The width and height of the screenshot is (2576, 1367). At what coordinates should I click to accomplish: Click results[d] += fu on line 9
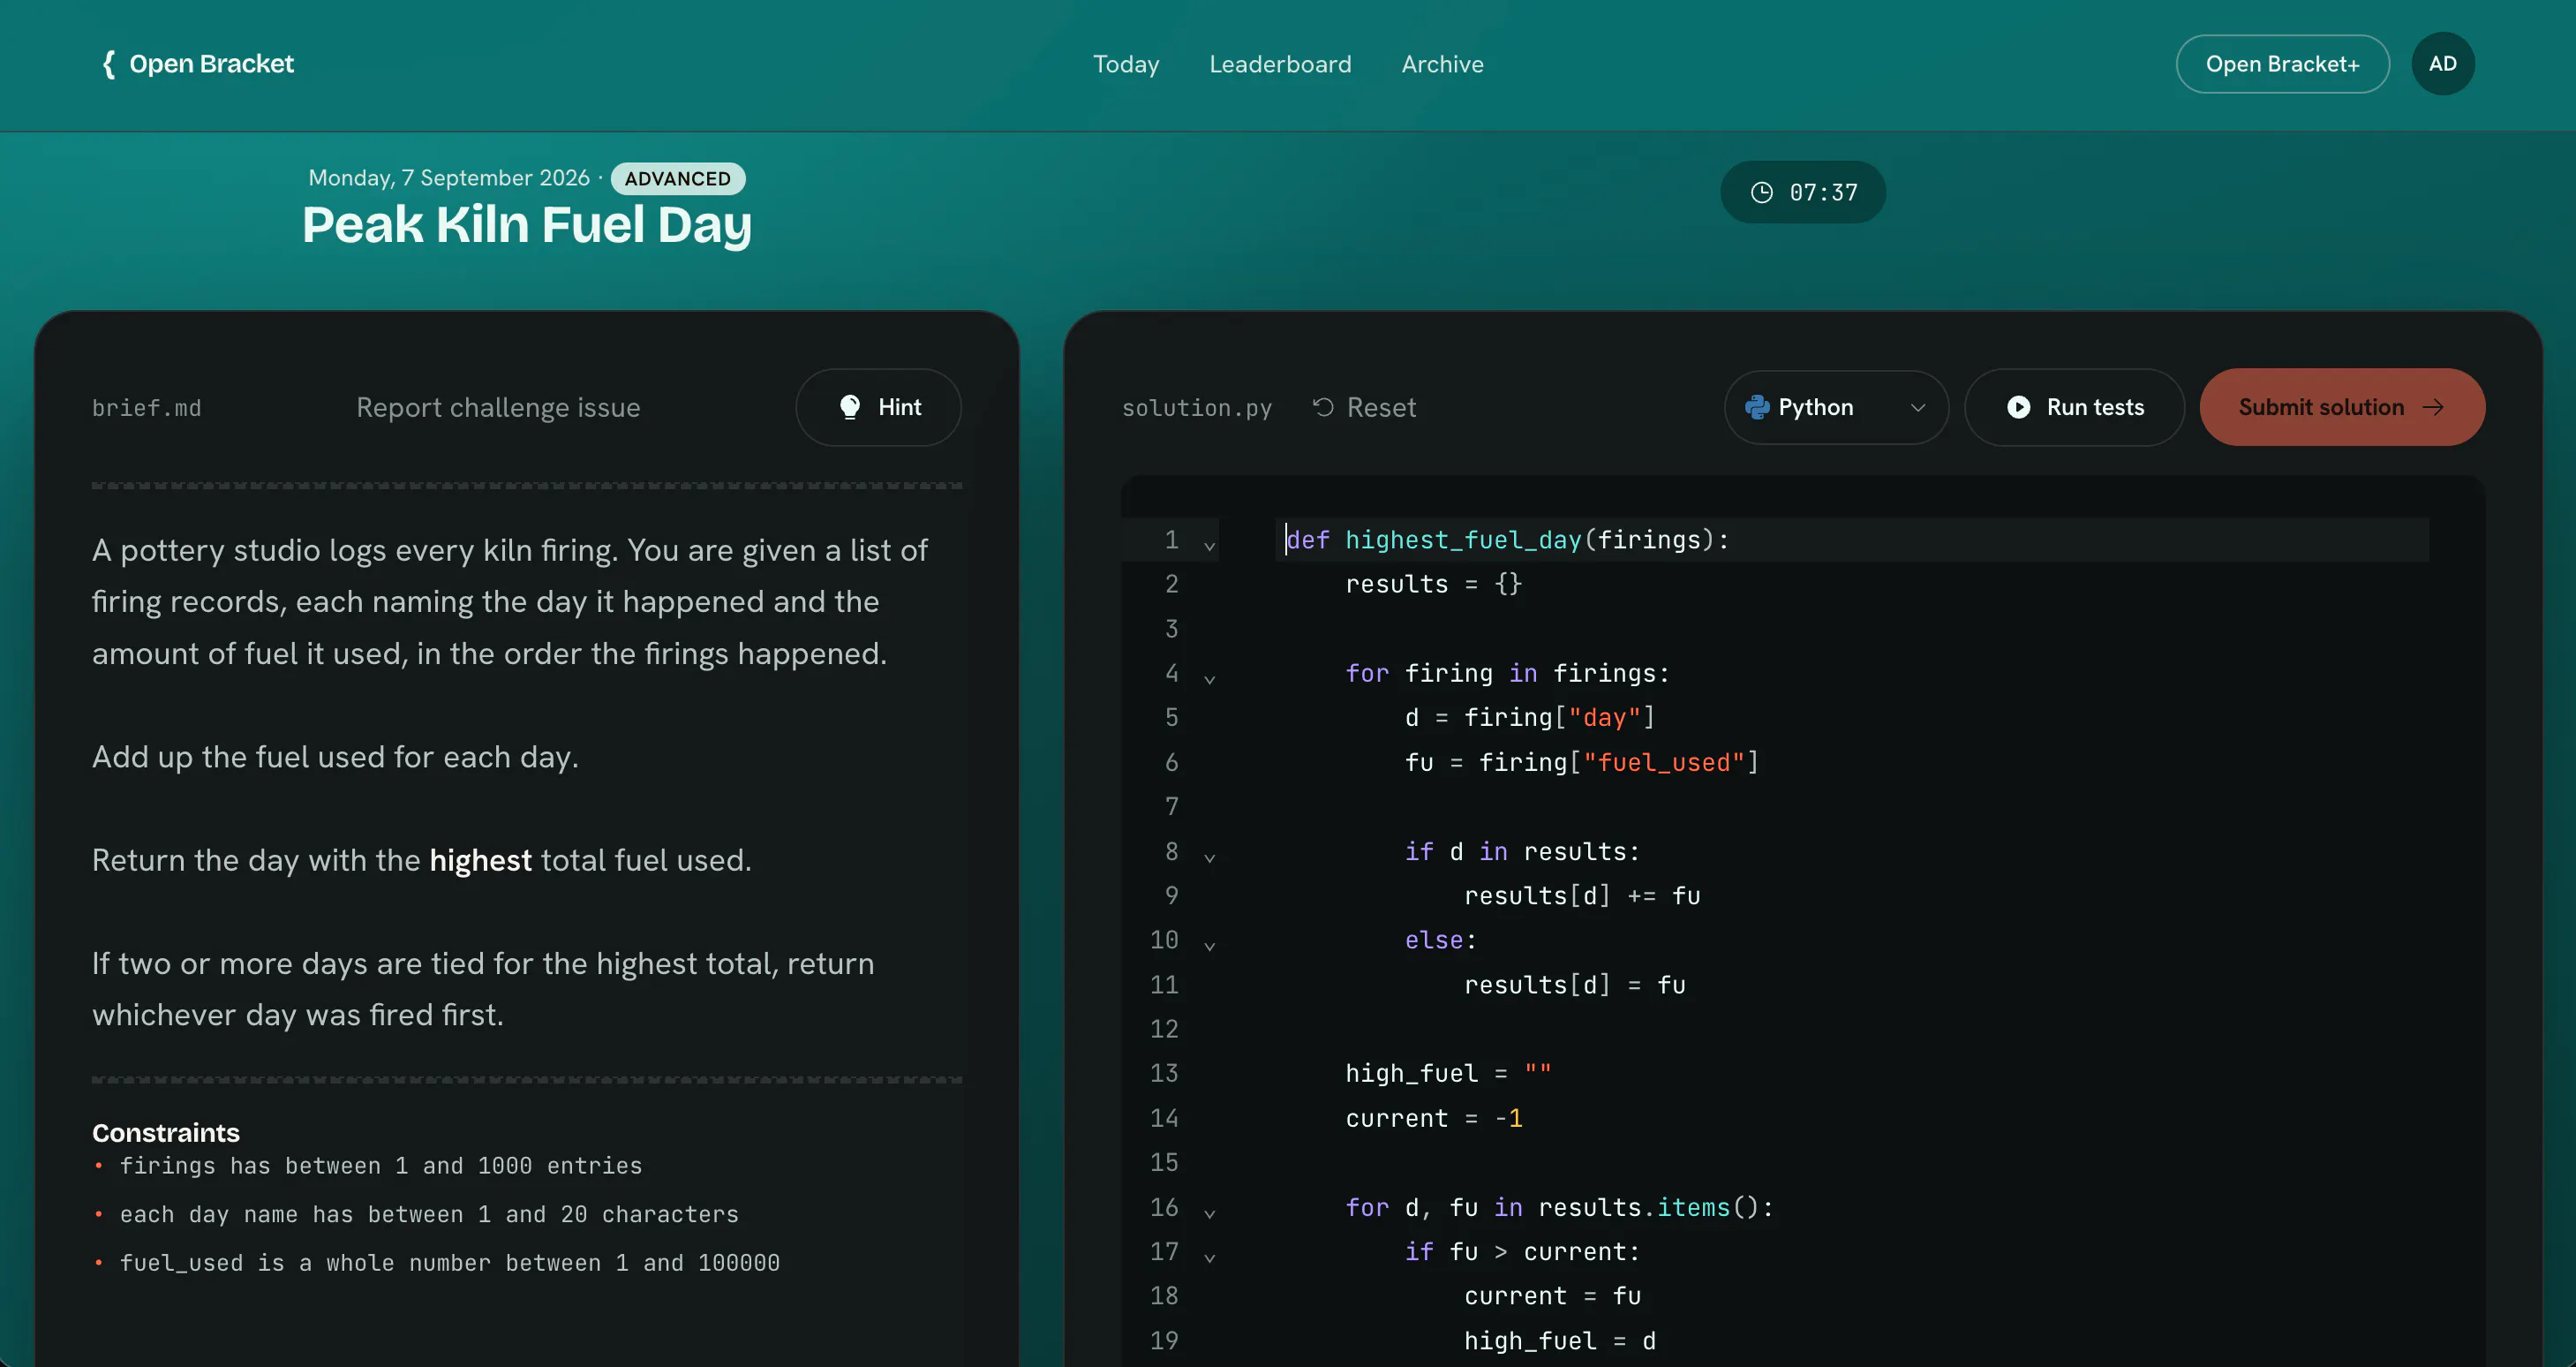point(1582,895)
